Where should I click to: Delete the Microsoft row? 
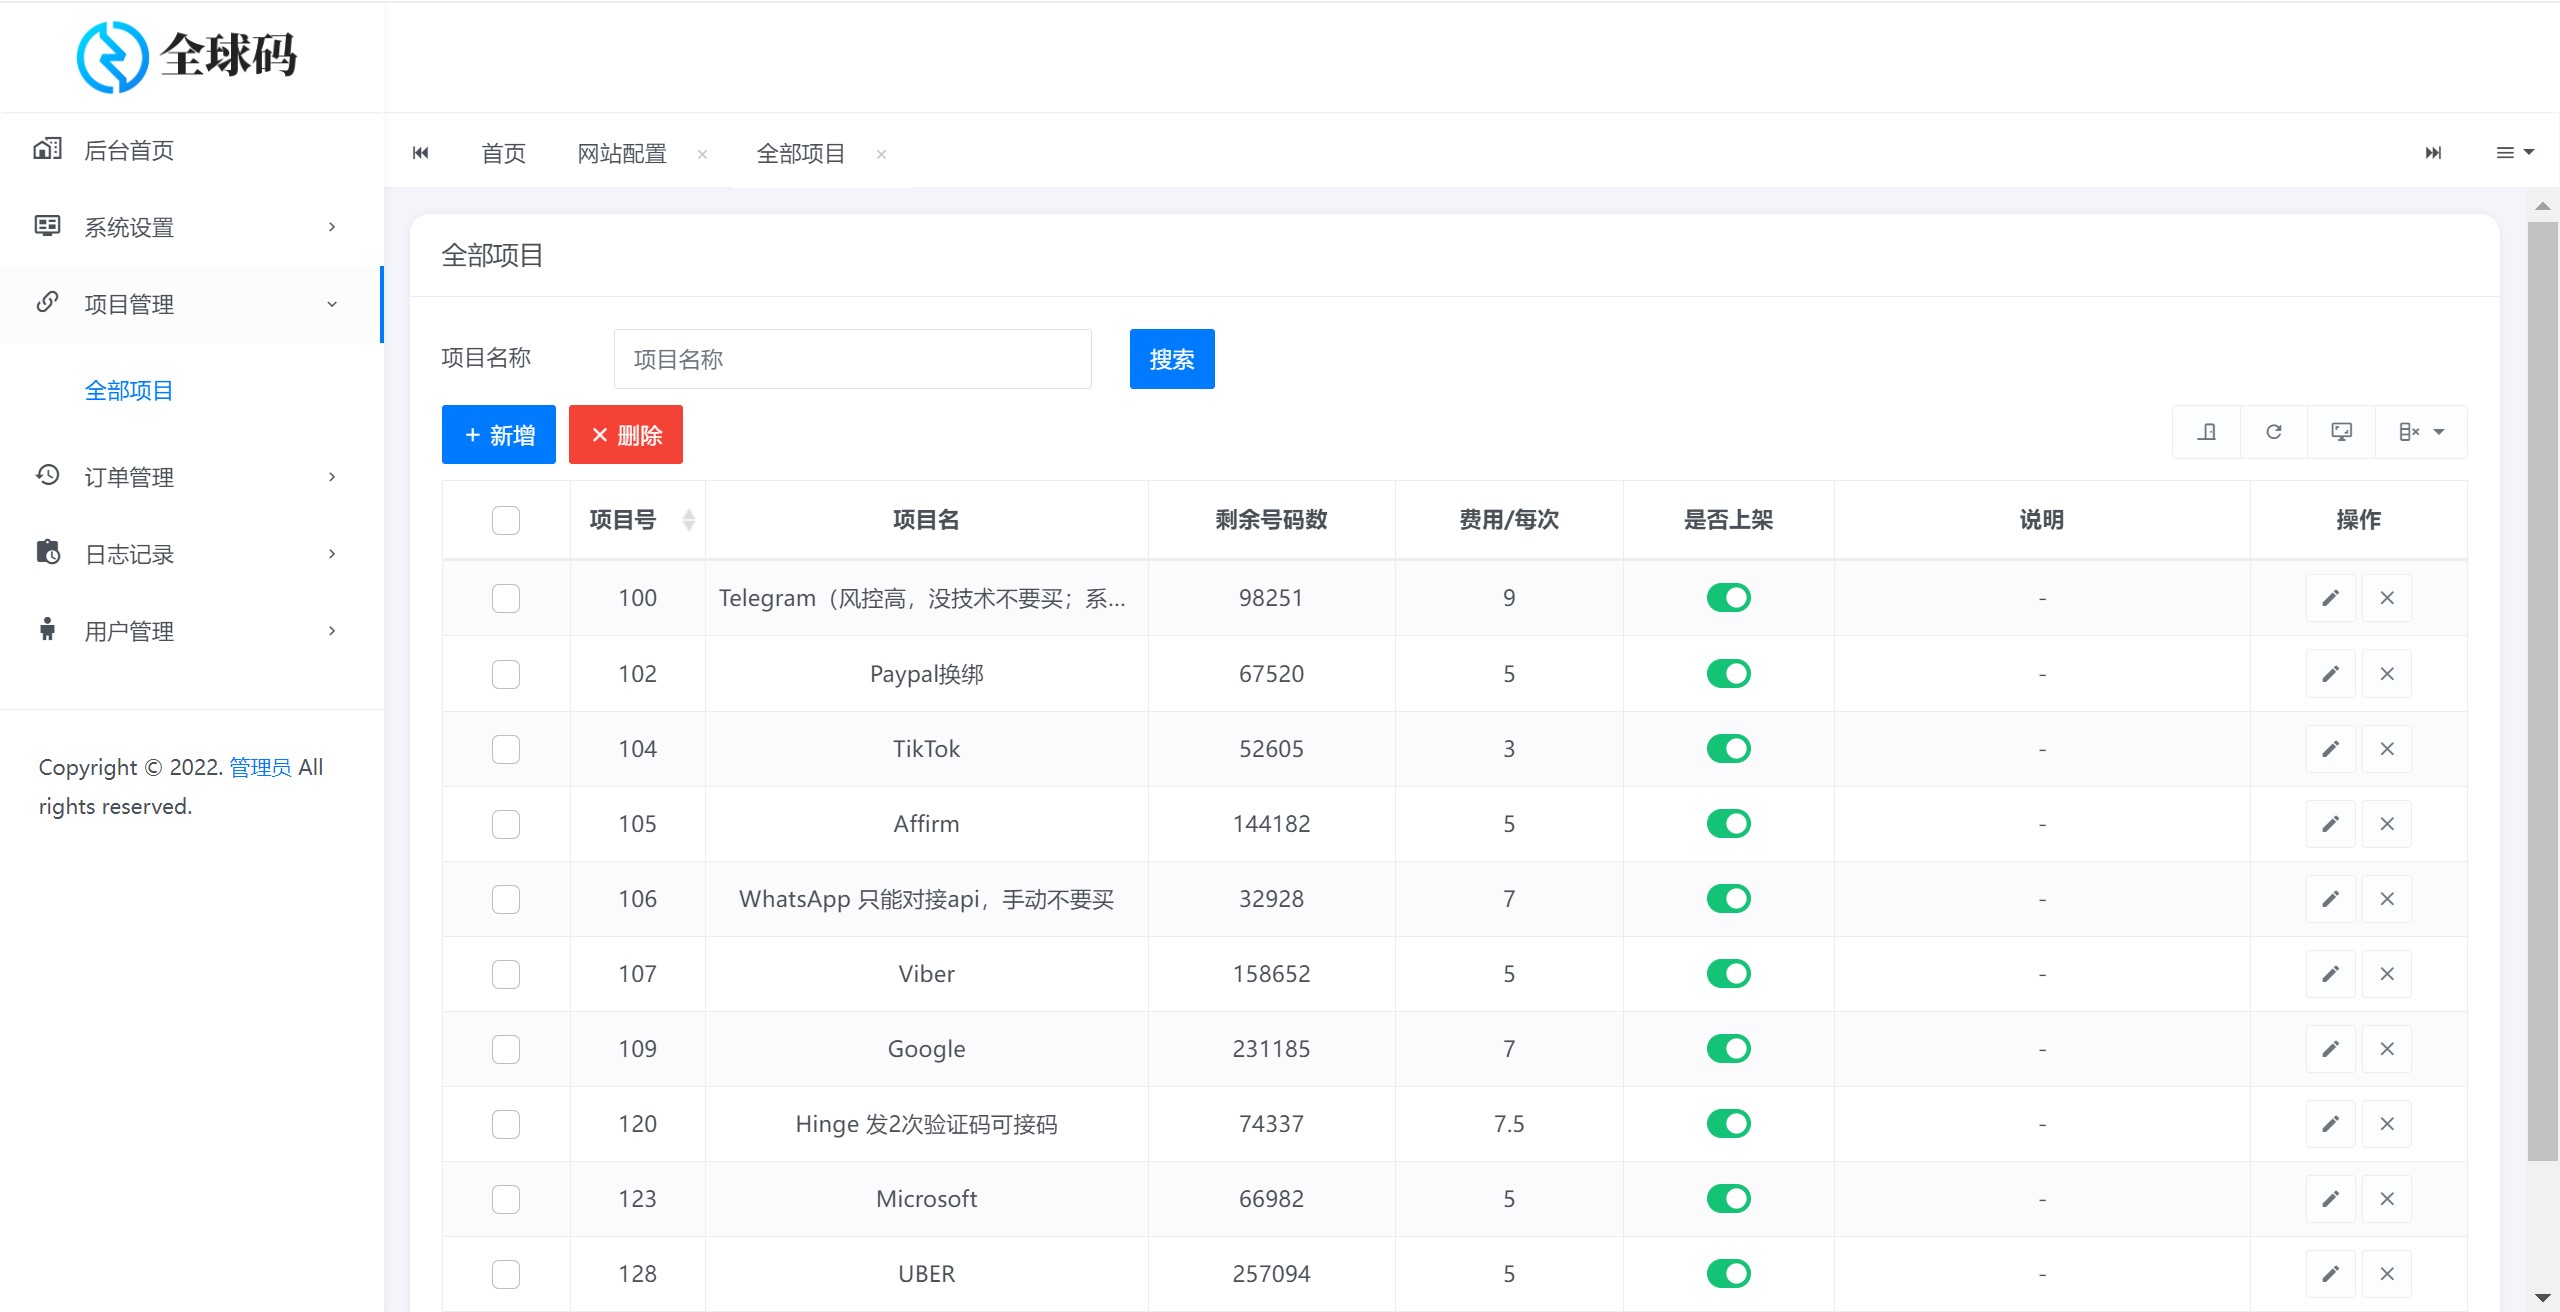click(x=2387, y=1199)
